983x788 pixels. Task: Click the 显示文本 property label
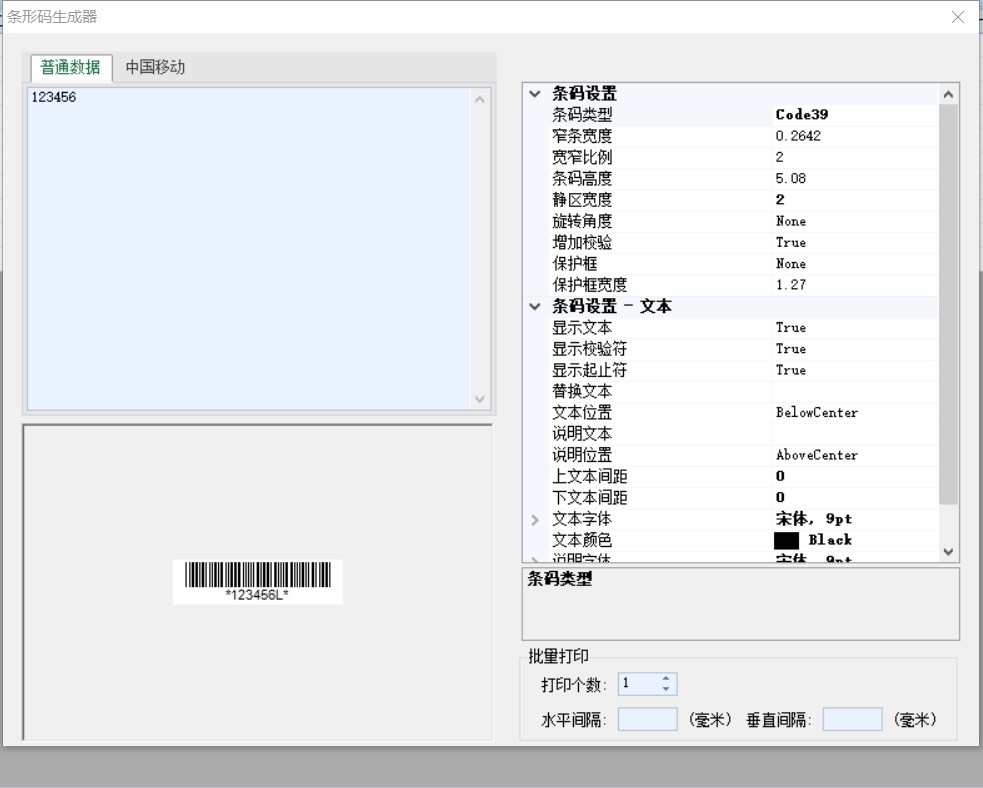582,328
